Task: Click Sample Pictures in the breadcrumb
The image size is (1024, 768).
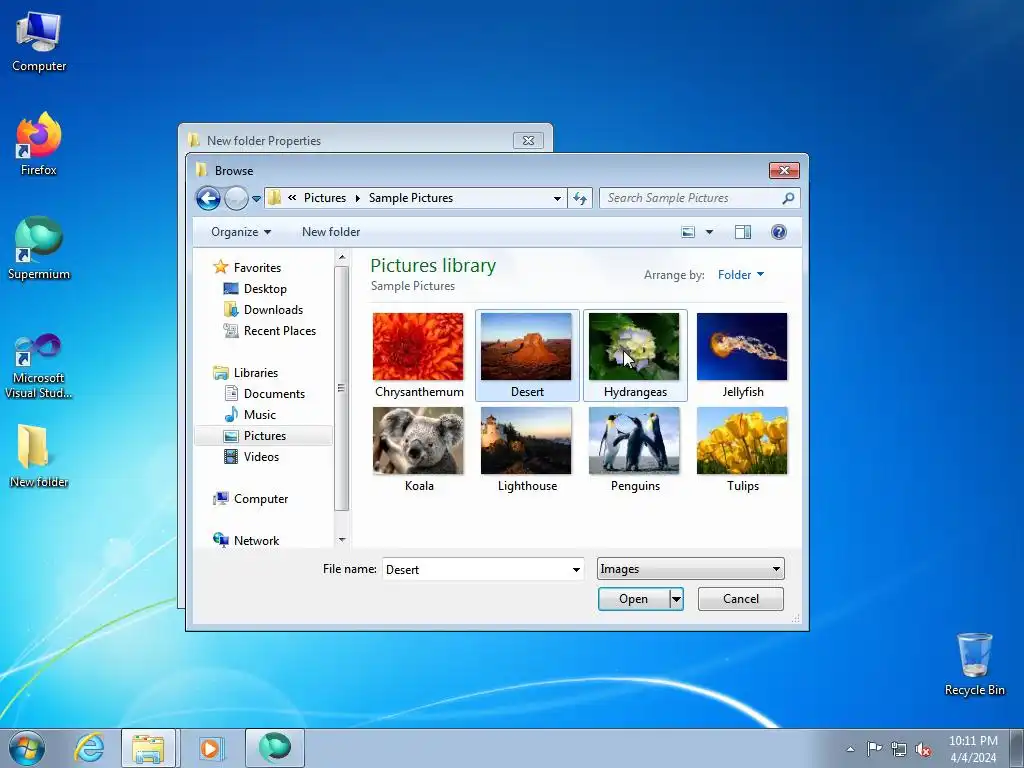Action: click(411, 198)
